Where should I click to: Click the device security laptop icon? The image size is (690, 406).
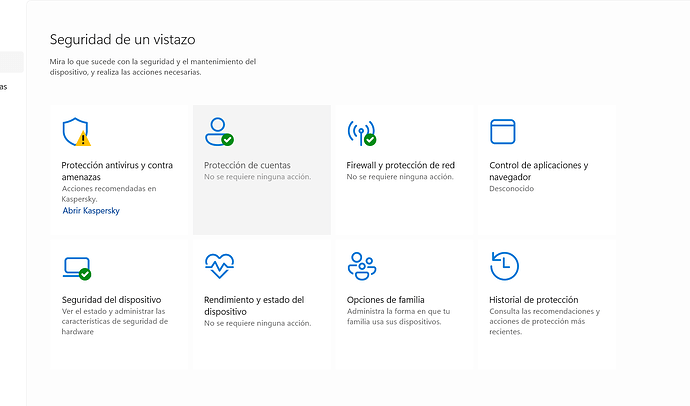click(x=76, y=266)
